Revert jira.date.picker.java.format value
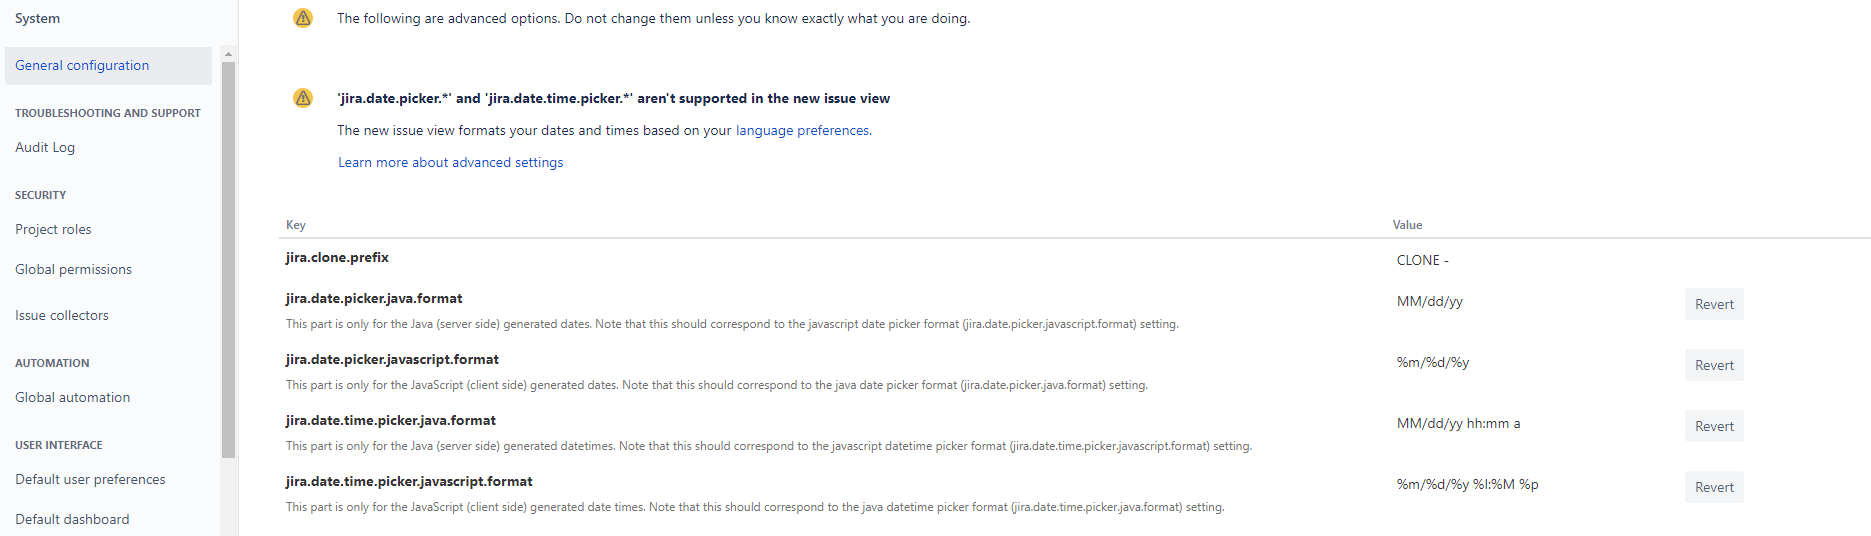 pyautogui.click(x=1714, y=304)
